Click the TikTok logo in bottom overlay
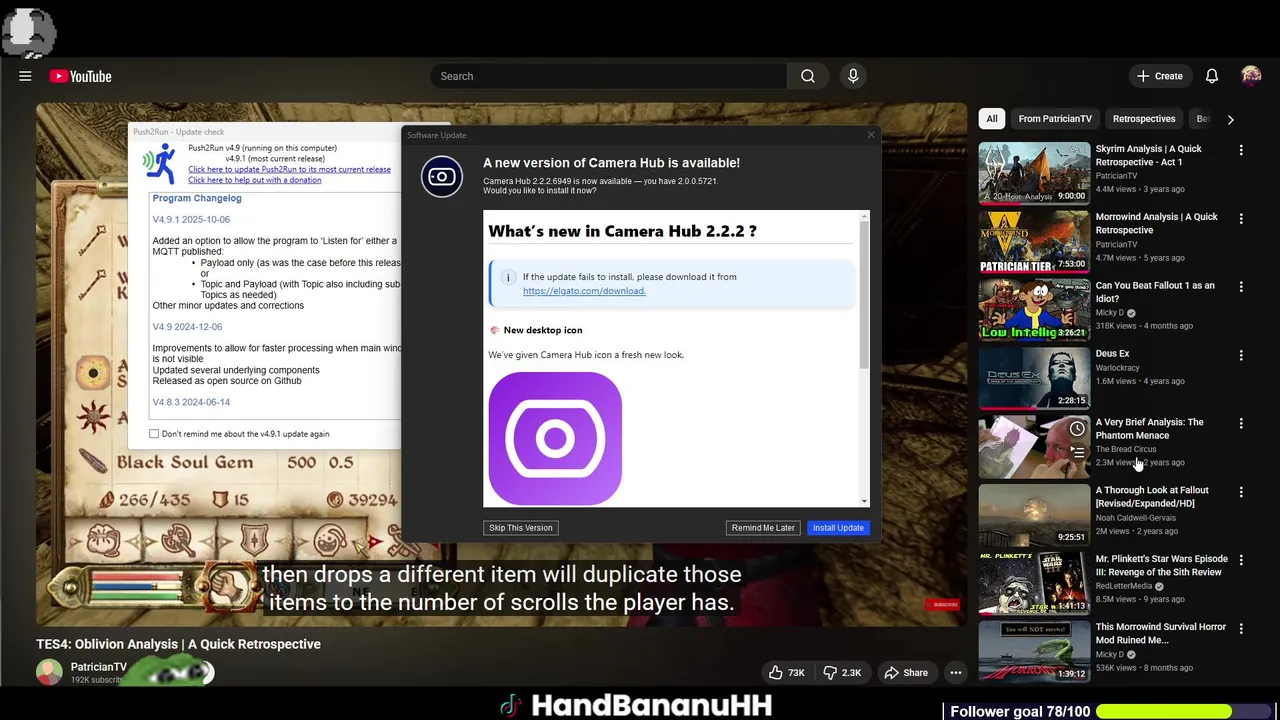The width and height of the screenshot is (1280, 720). point(511,705)
